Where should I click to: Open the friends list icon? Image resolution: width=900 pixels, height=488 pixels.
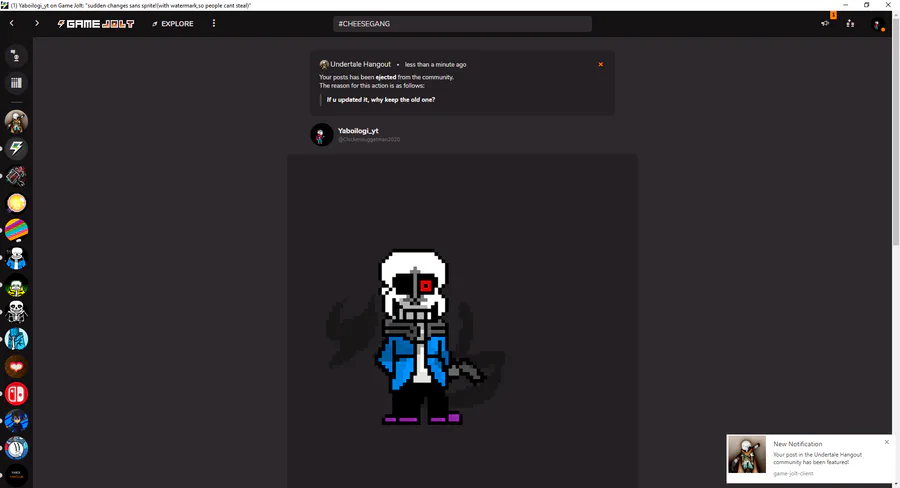850,24
